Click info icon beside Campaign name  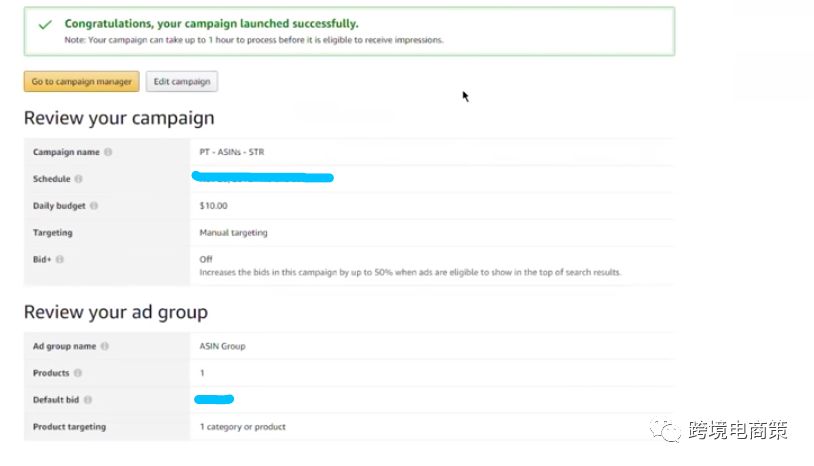108,152
